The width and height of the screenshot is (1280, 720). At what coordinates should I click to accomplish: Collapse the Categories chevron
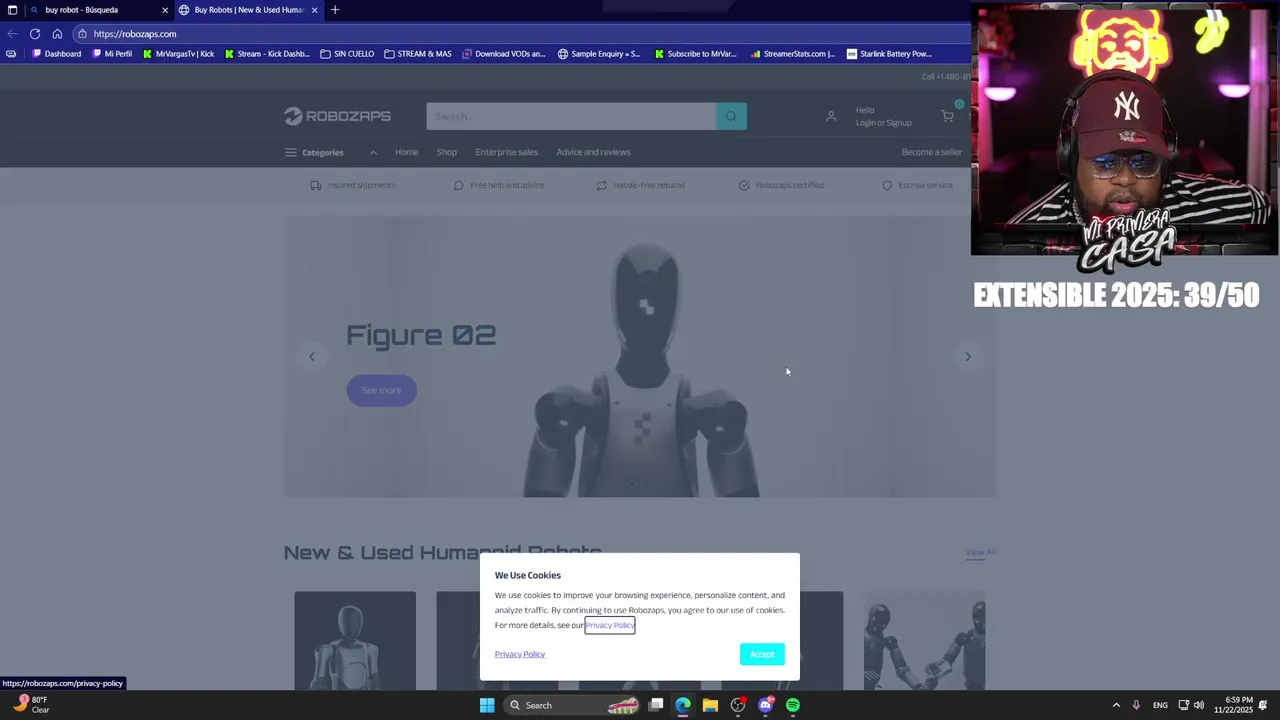pyautogui.click(x=373, y=152)
